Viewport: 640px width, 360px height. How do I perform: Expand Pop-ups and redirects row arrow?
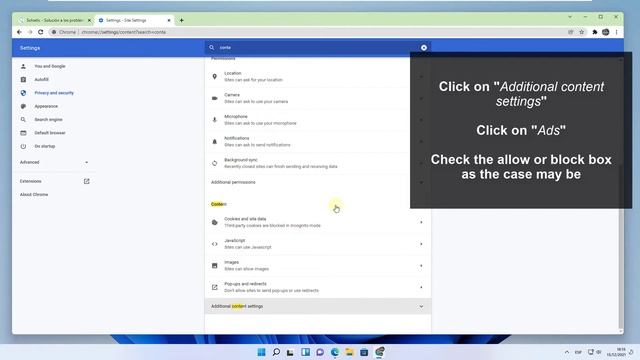coord(421,287)
